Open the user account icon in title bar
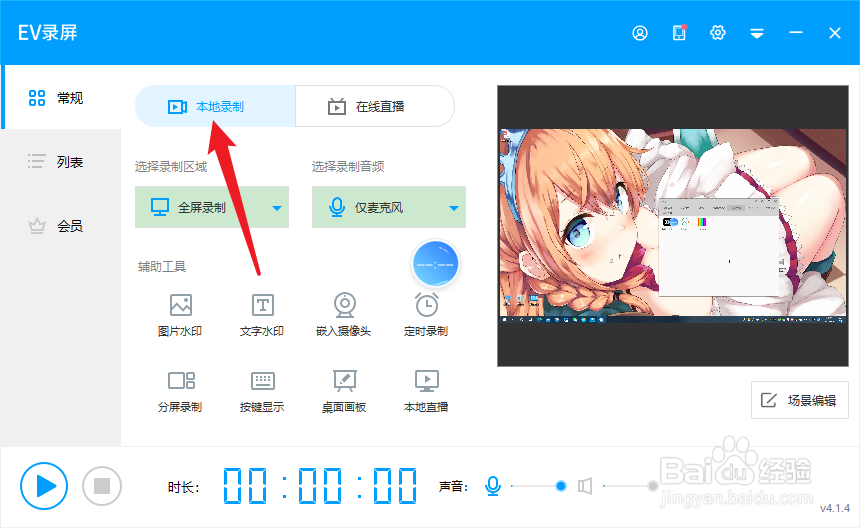Screen dimensions: 860x528 (x=640, y=33)
